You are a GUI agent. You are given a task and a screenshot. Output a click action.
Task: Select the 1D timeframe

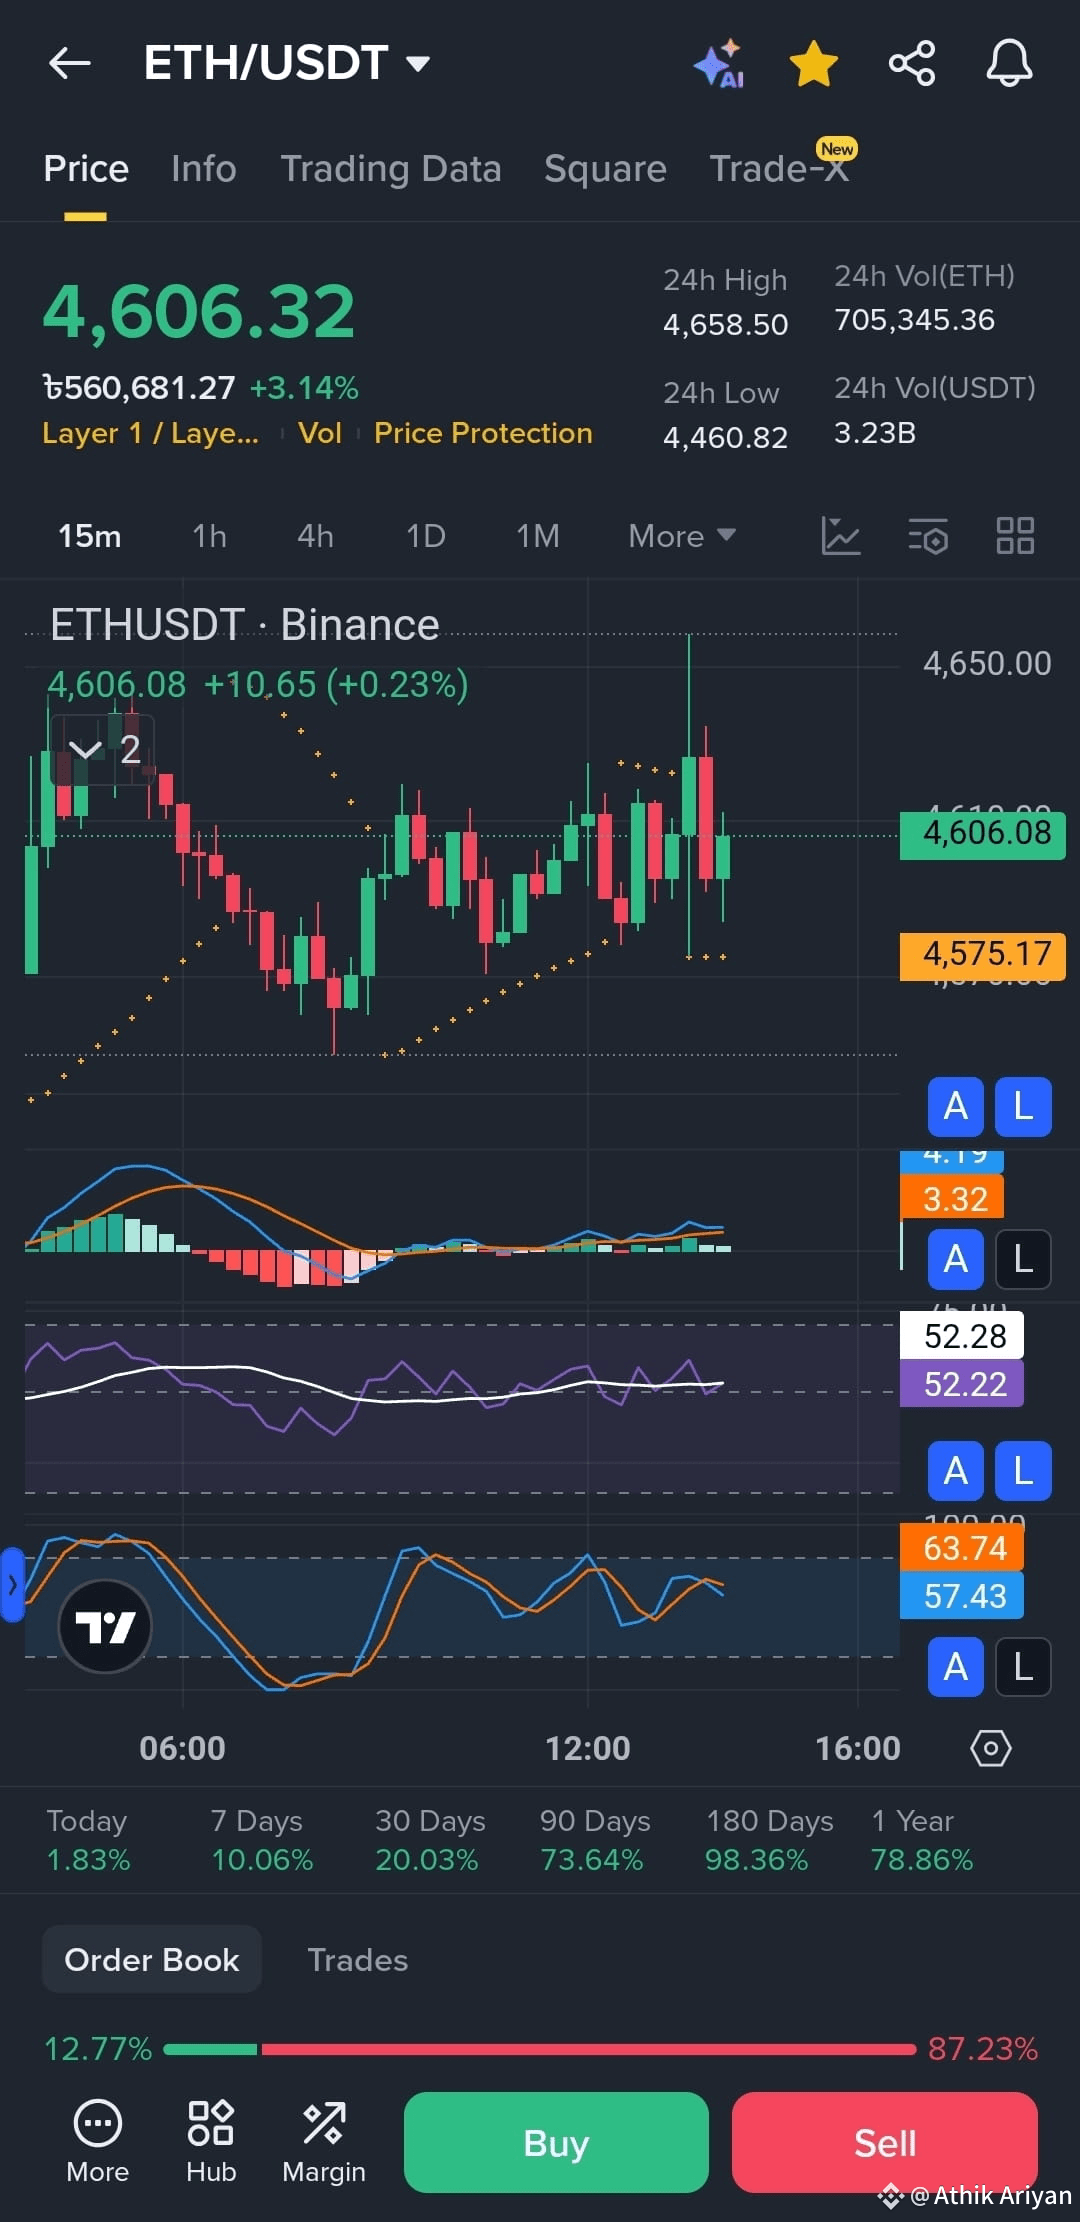(x=425, y=536)
